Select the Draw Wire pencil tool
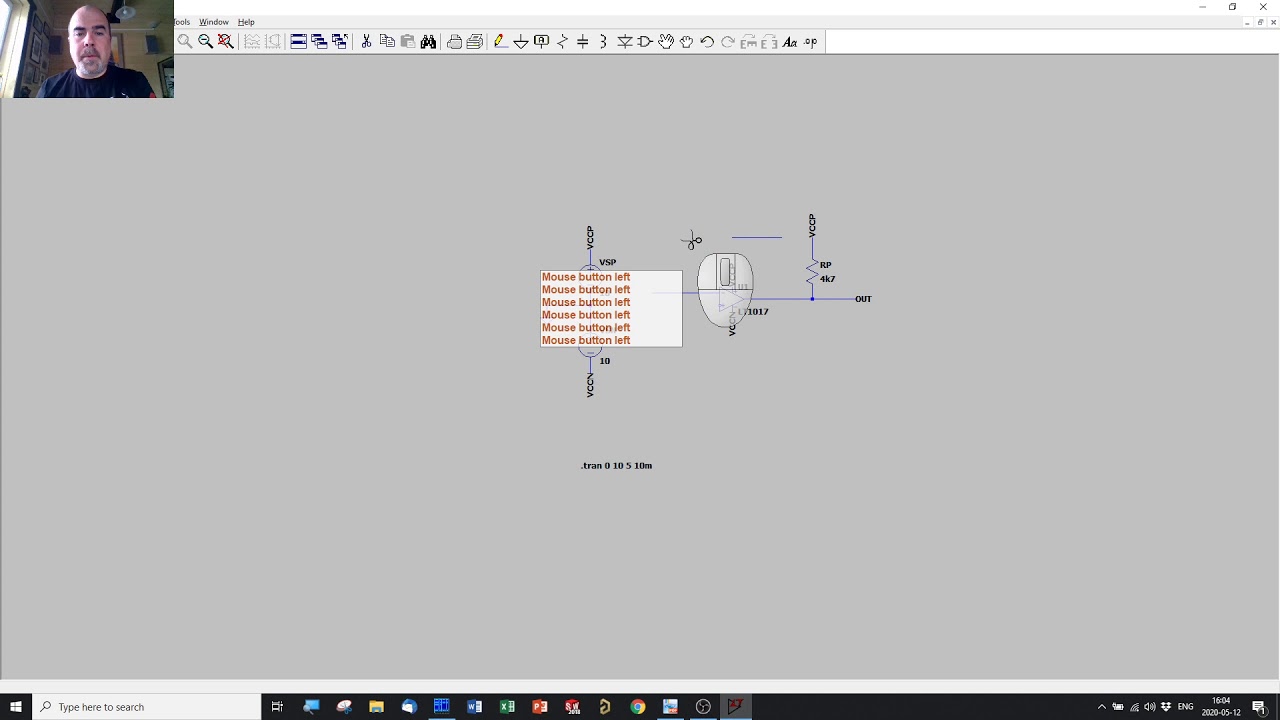This screenshot has width=1280, height=720. [x=500, y=42]
